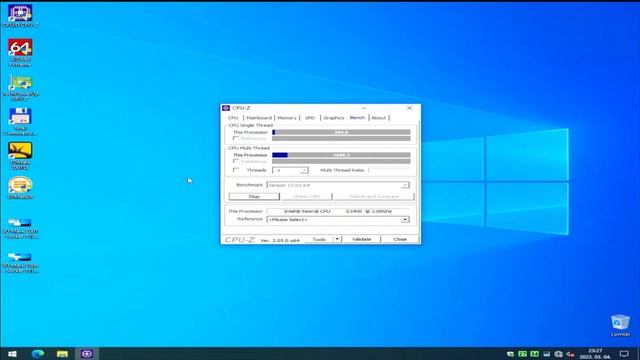Click the muted volume tray icon

[x=571, y=354]
